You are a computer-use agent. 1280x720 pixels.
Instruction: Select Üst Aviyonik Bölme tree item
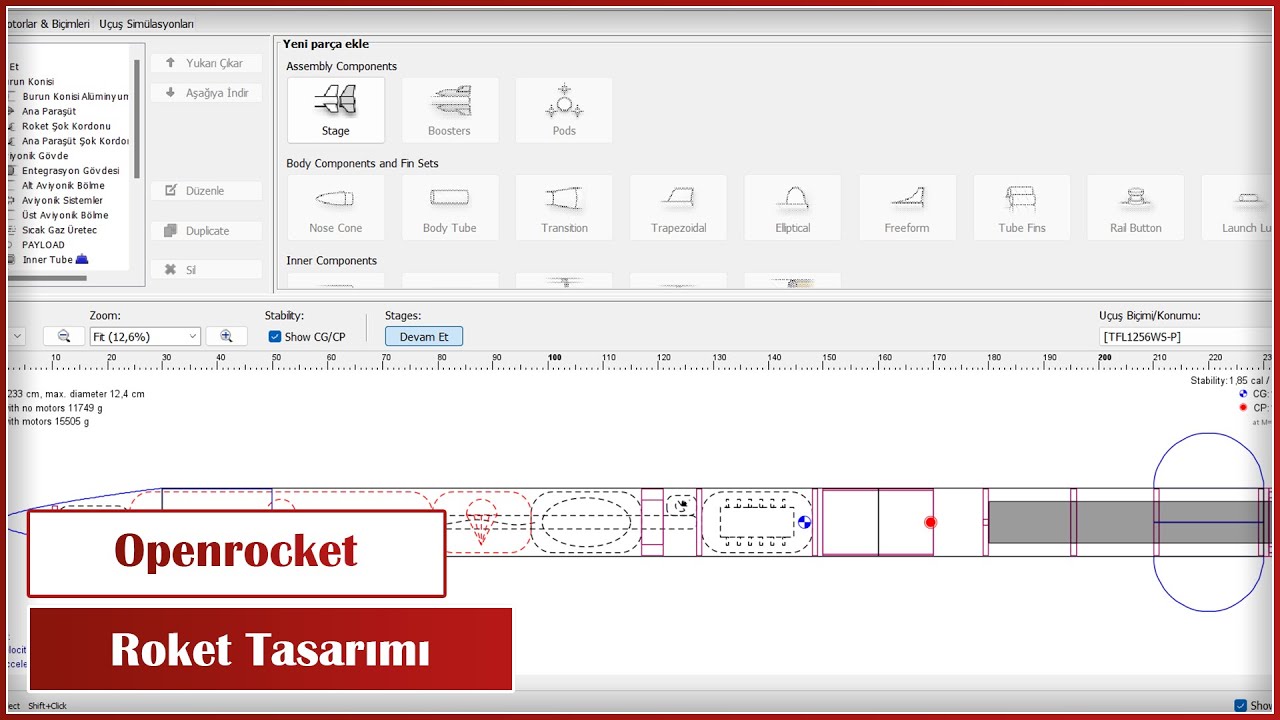click(65, 215)
